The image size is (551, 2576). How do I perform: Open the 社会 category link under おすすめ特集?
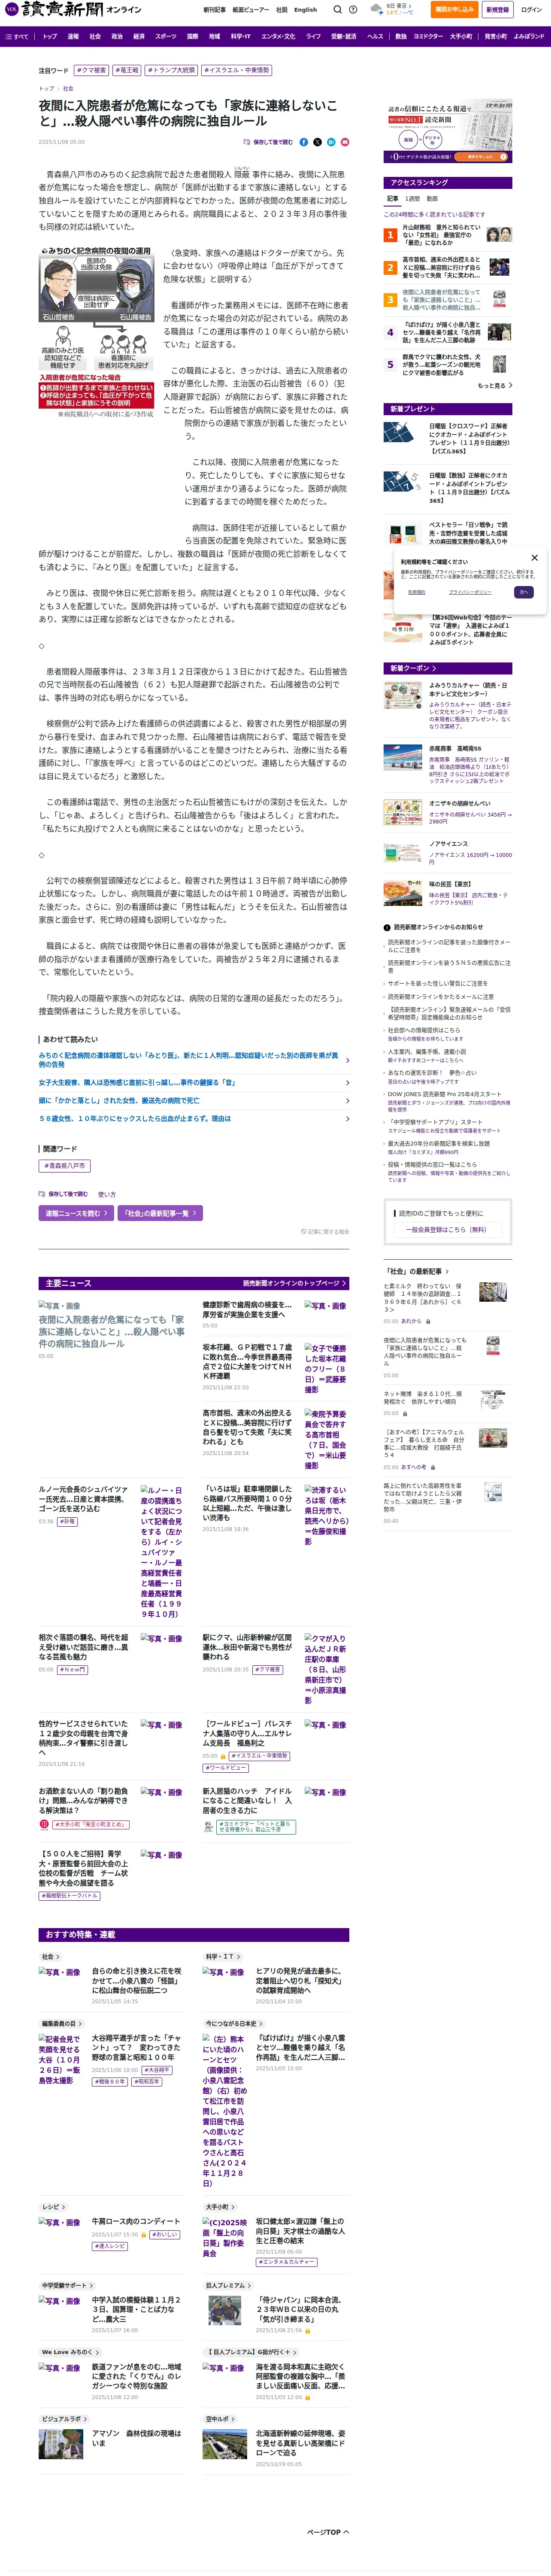click(x=50, y=1956)
